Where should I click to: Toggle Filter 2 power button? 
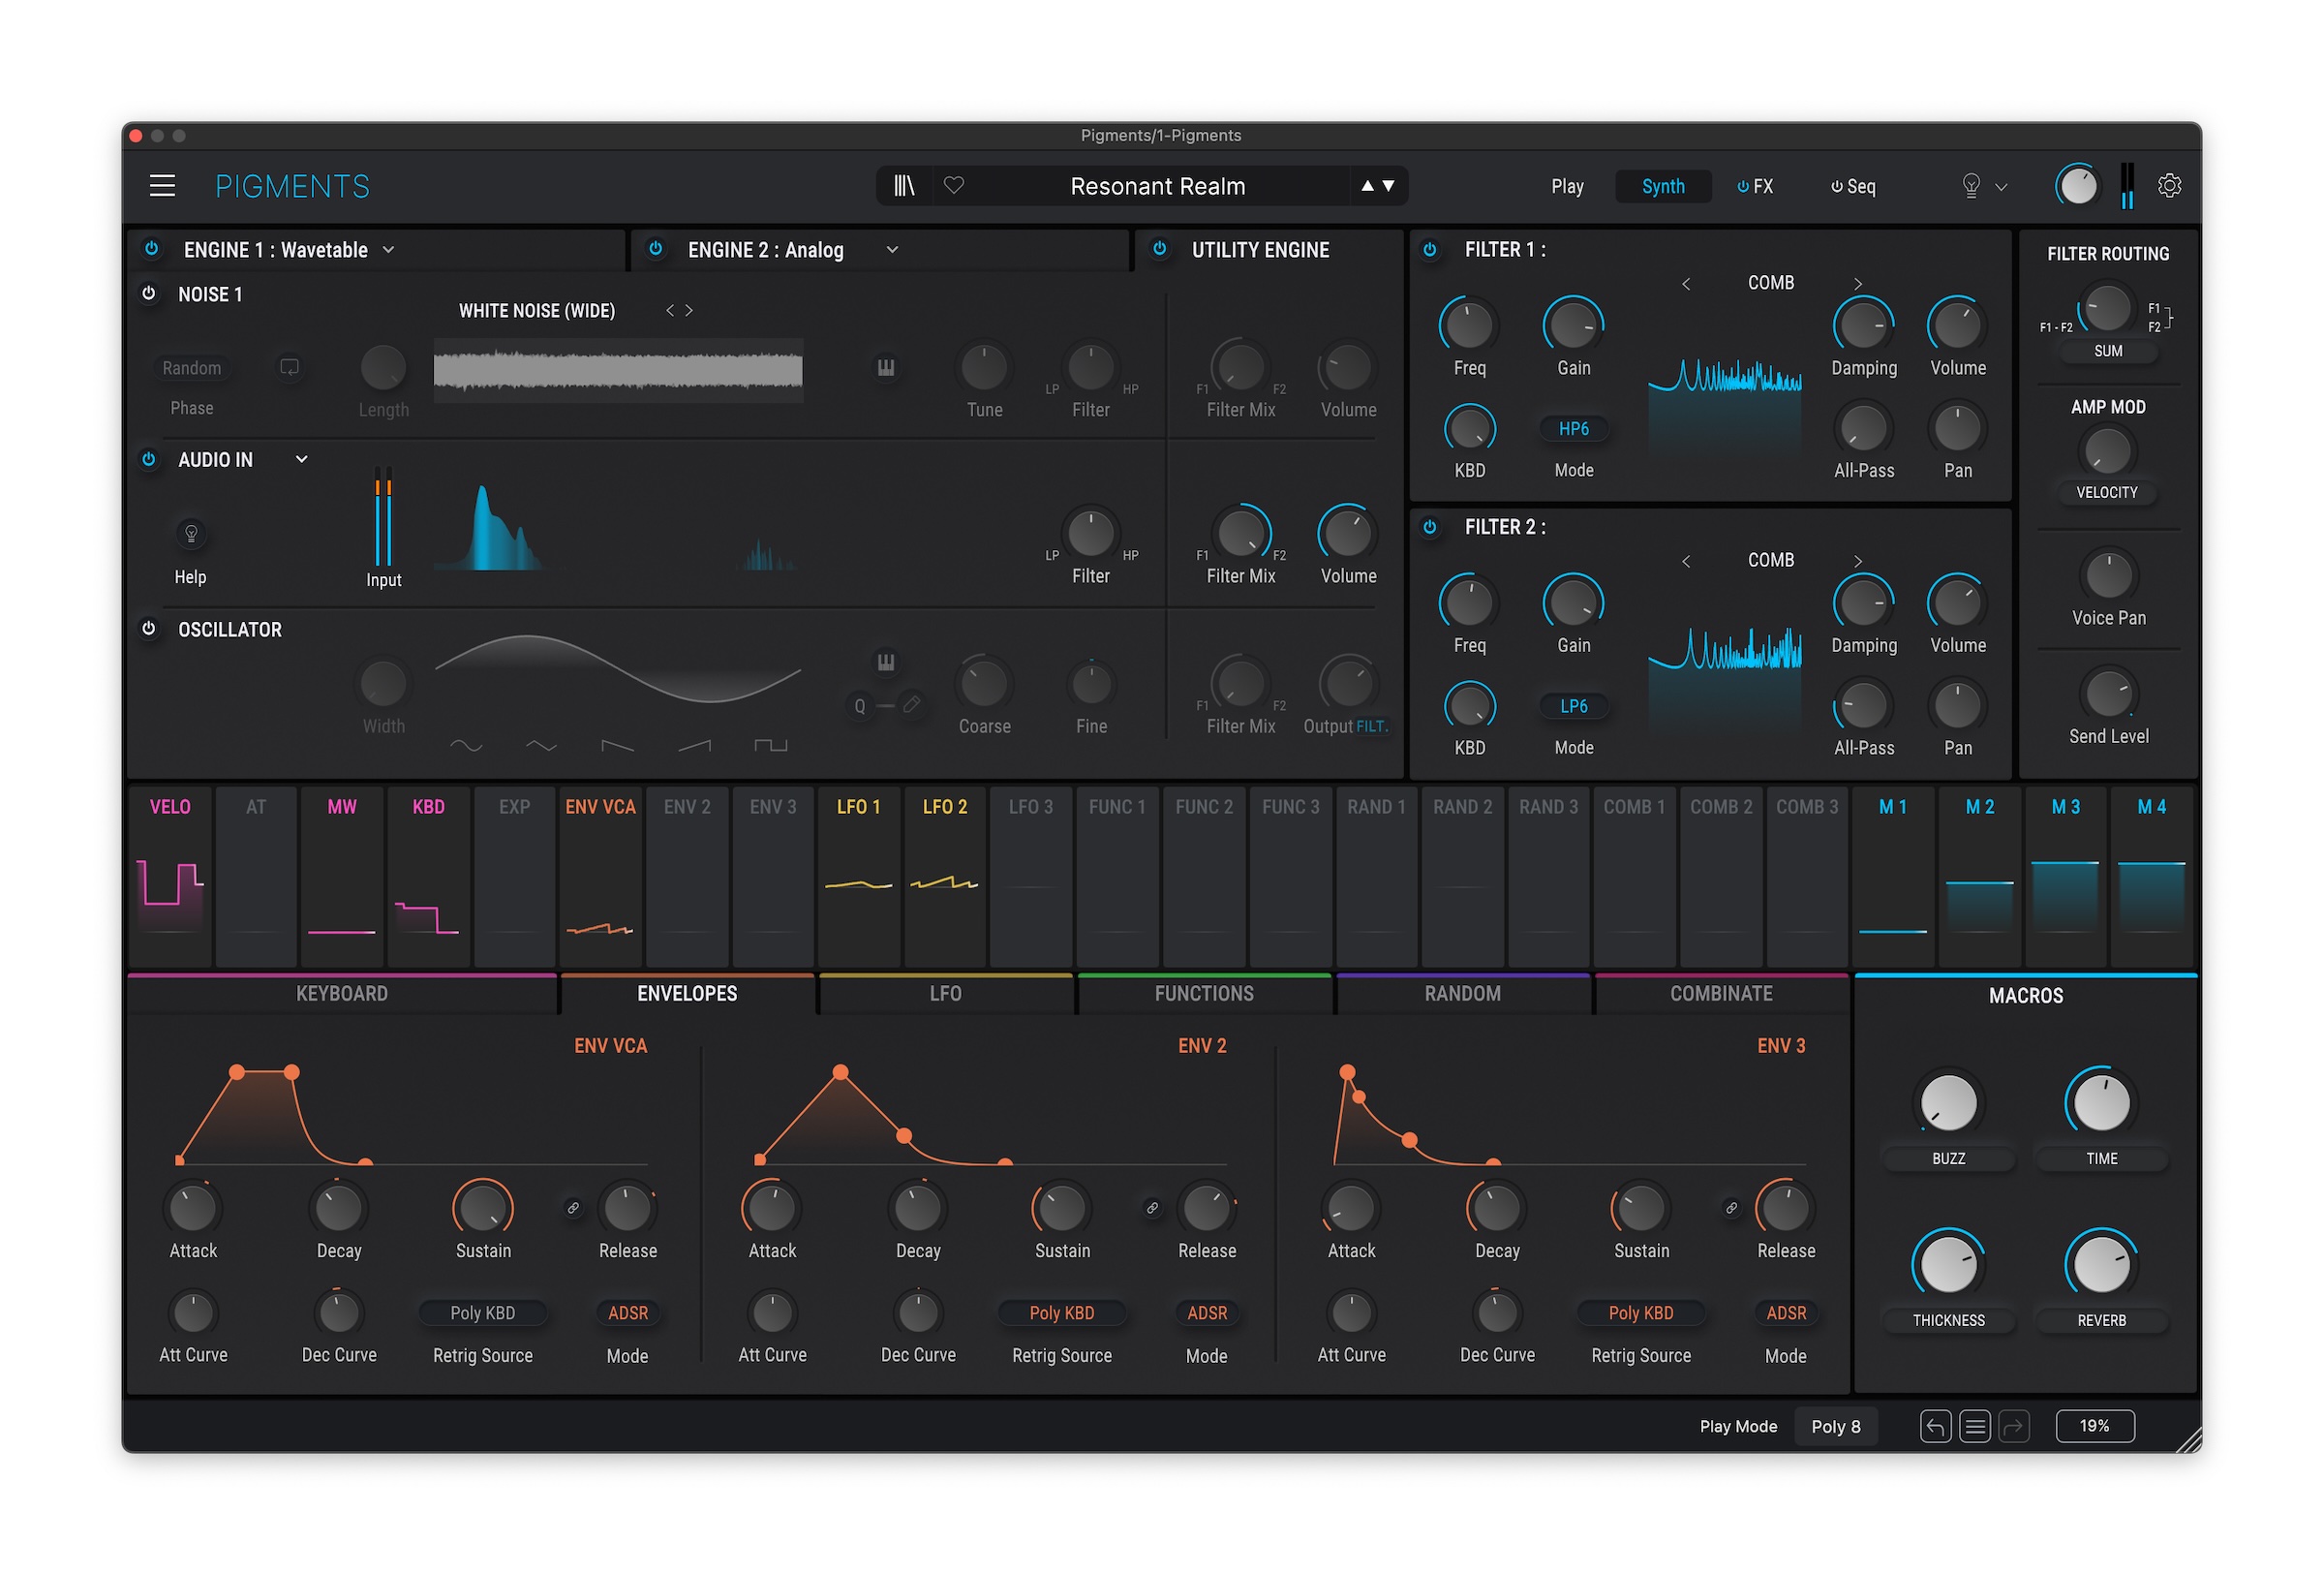pos(1430,527)
